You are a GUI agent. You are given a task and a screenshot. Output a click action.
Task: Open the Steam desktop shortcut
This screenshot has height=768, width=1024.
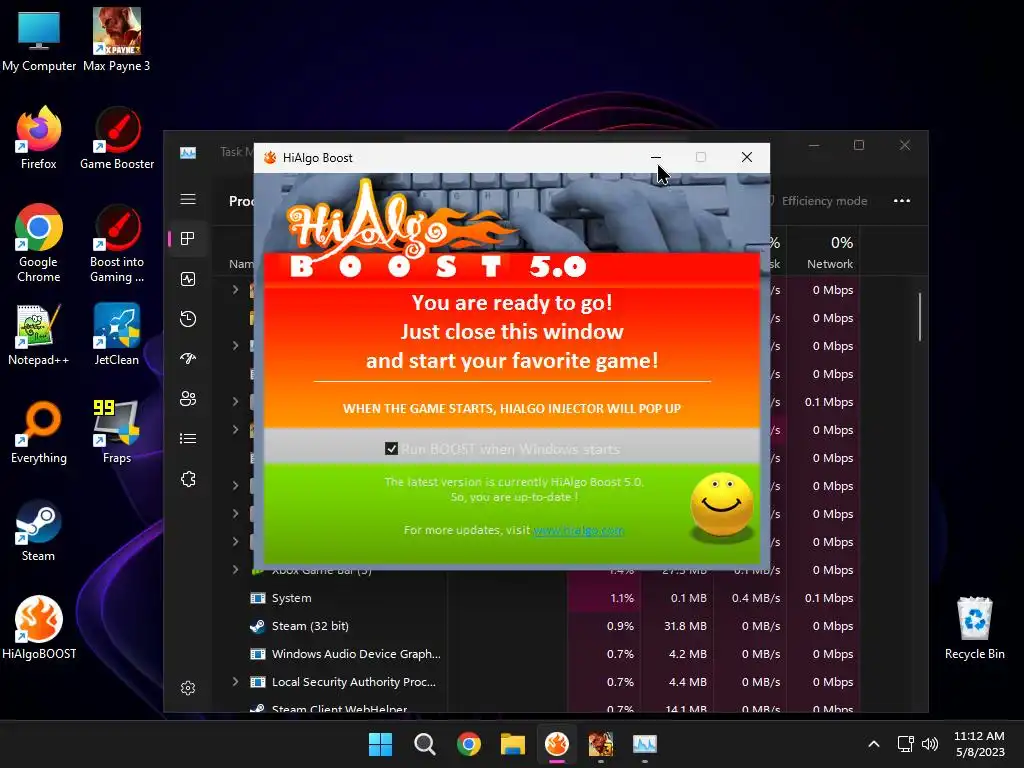click(39, 530)
